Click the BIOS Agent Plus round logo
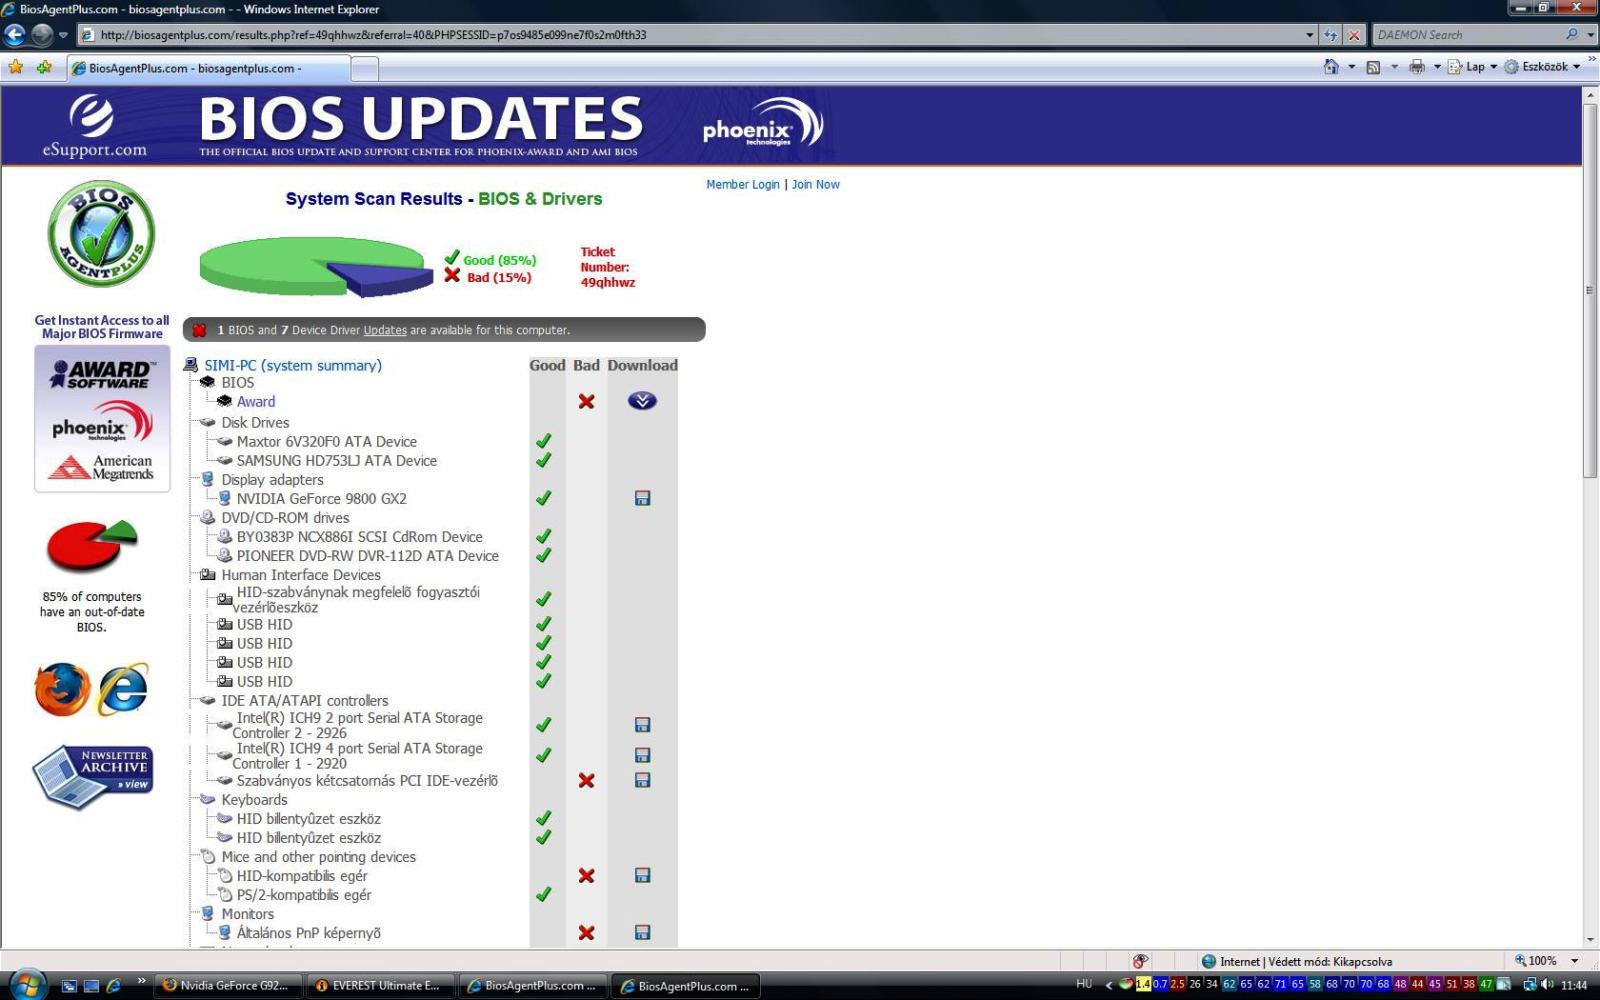Image resolution: width=1600 pixels, height=1000 pixels. pyautogui.click(x=101, y=234)
